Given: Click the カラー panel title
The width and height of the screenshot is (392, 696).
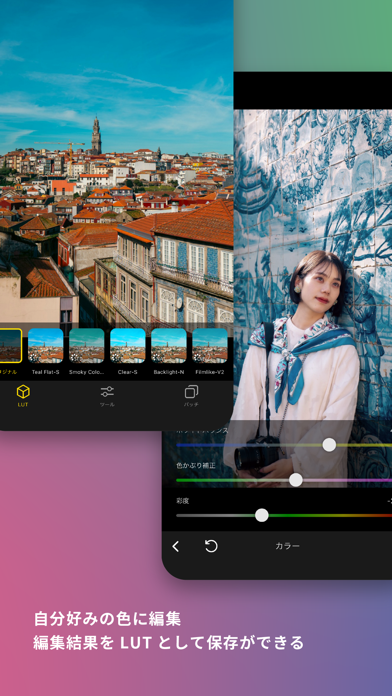Looking at the screenshot, I should 287,546.
